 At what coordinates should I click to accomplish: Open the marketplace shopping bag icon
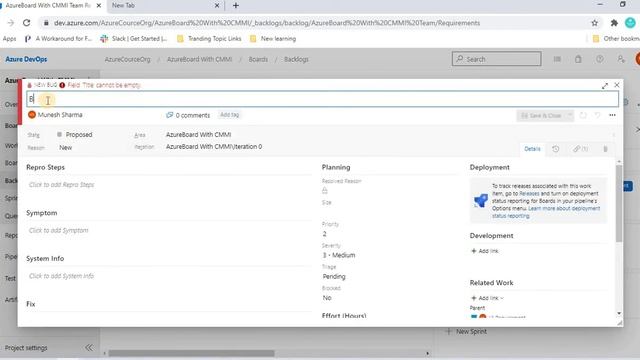click(x=578, y=59)
